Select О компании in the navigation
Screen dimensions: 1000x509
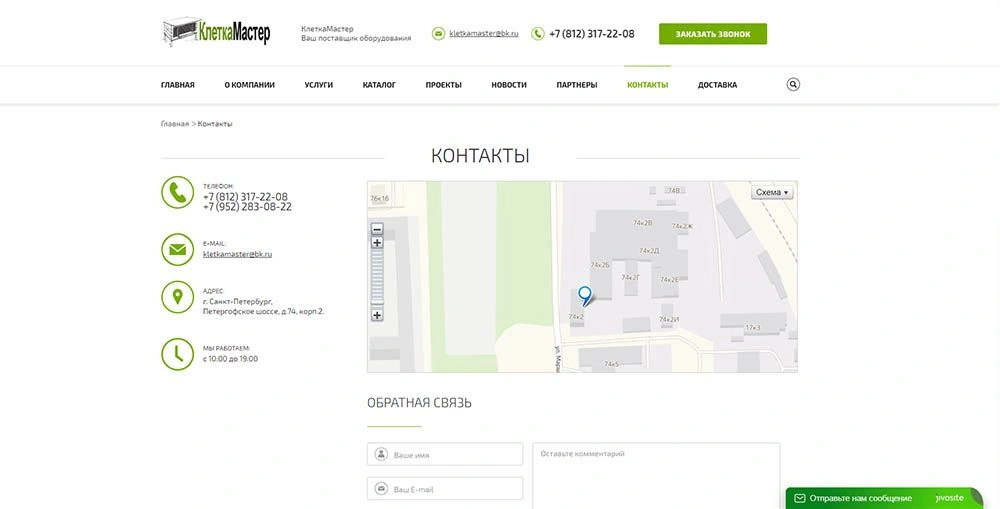pos(249,85)
